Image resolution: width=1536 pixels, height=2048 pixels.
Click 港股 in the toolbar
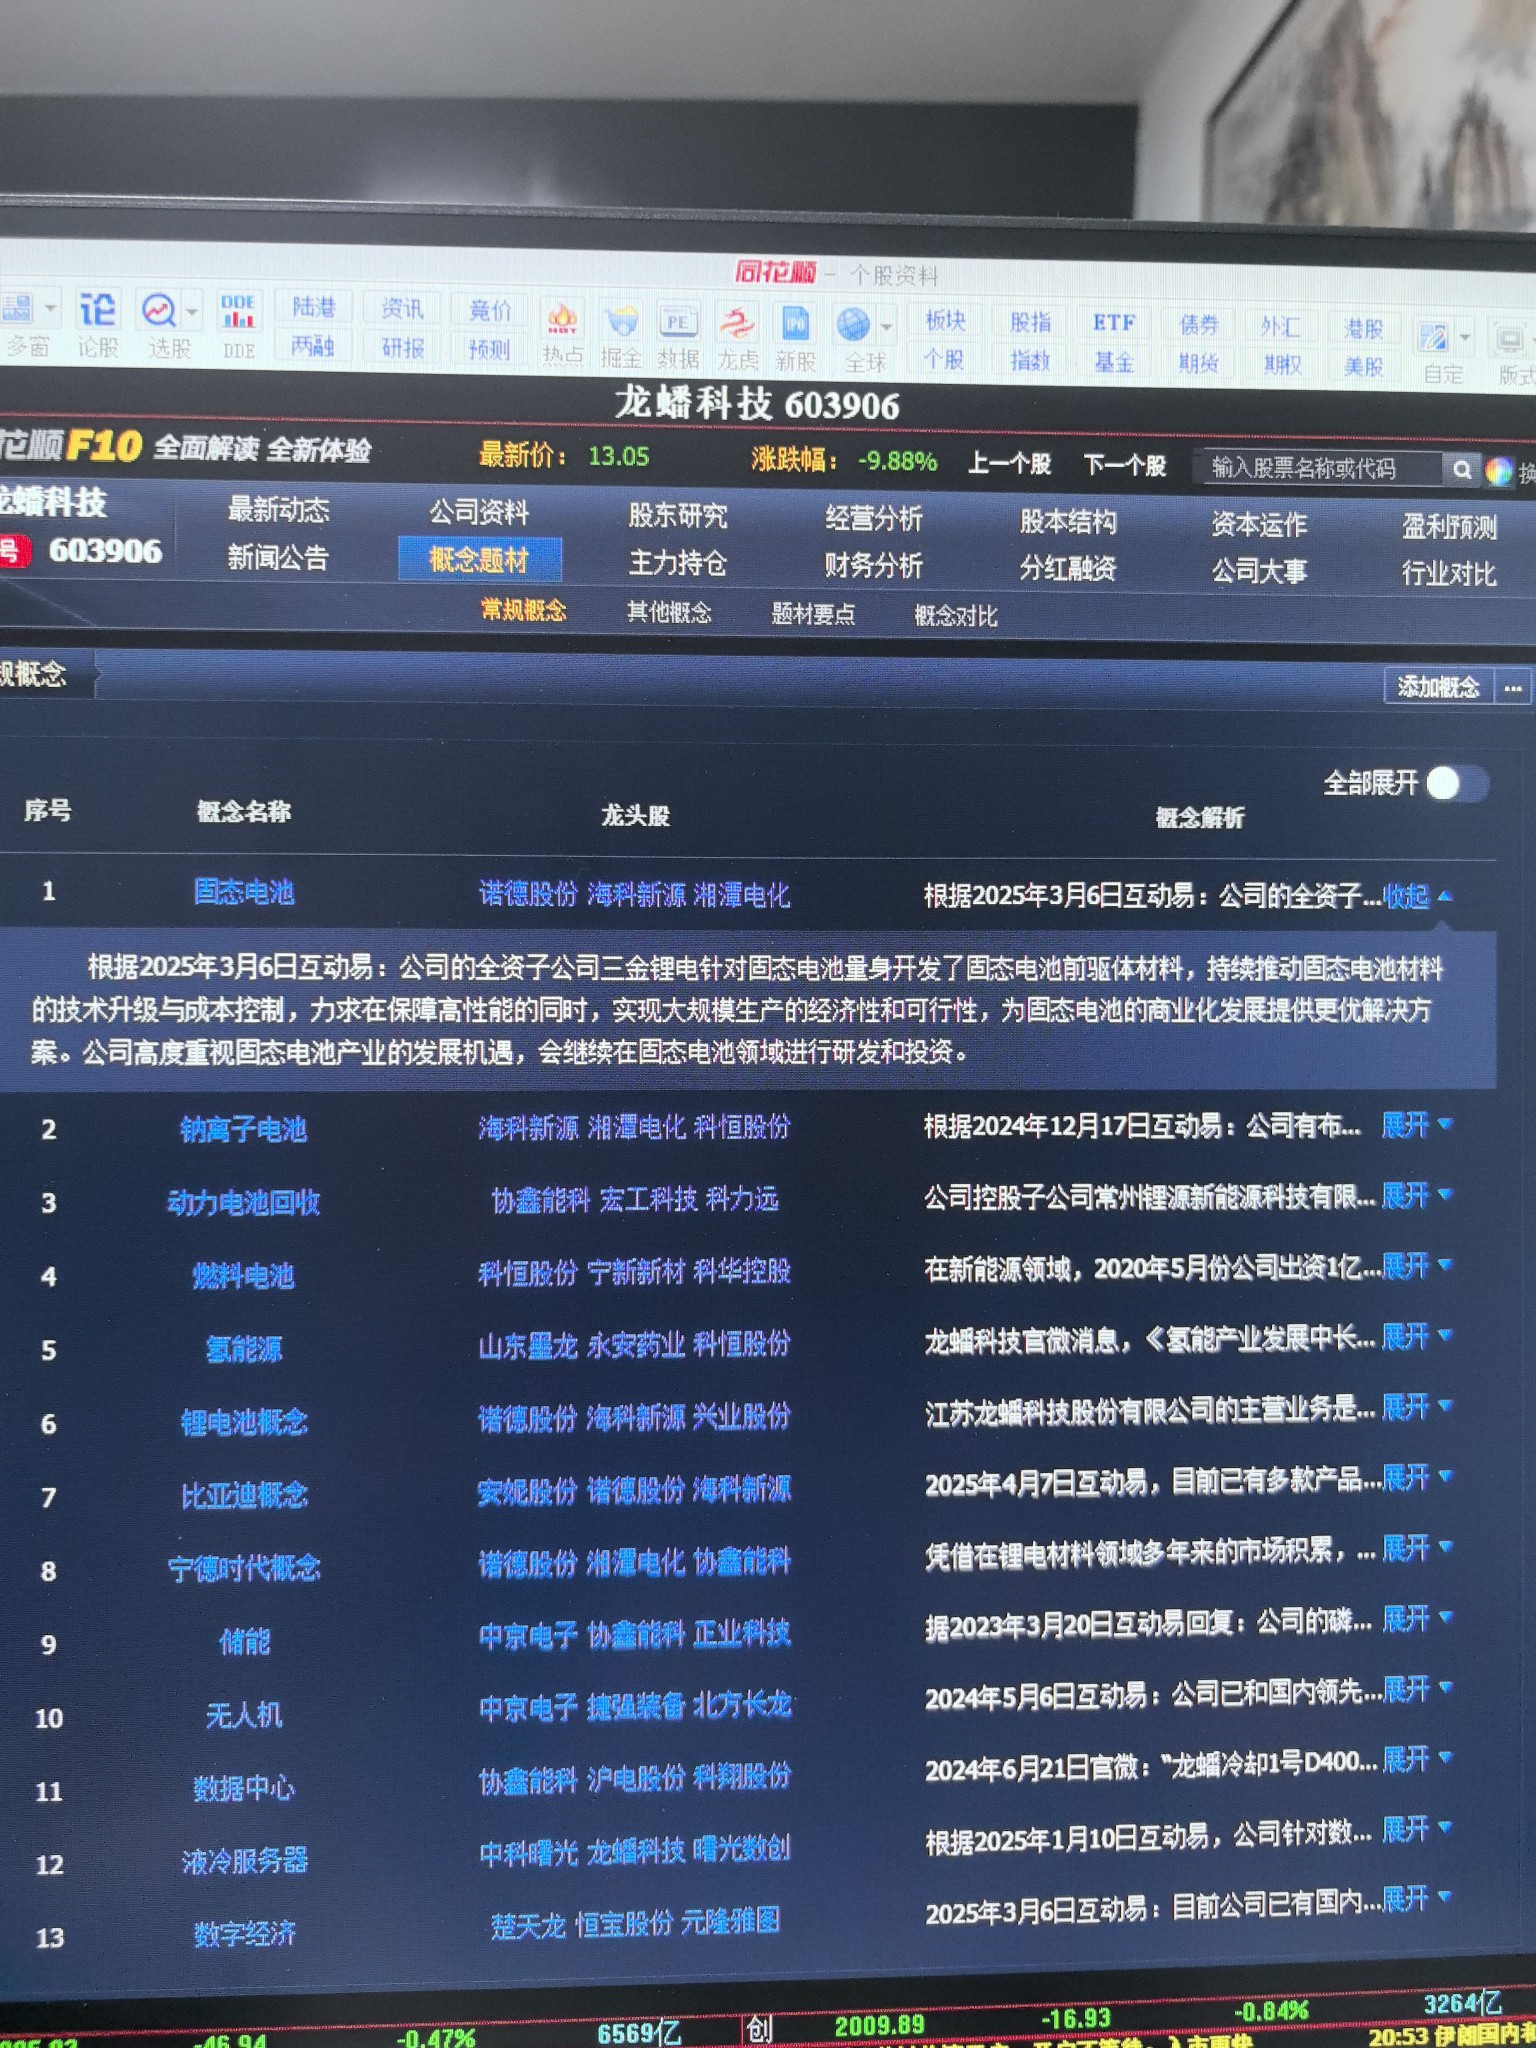[1363, 328]
